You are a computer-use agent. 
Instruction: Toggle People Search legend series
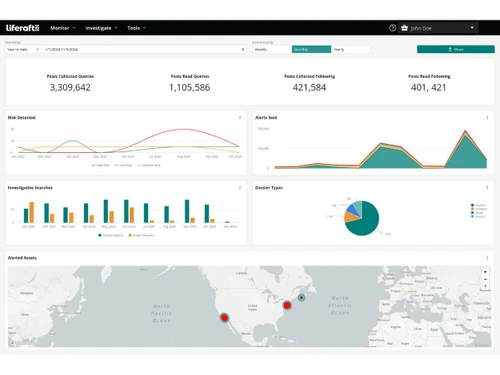[111, 235]
